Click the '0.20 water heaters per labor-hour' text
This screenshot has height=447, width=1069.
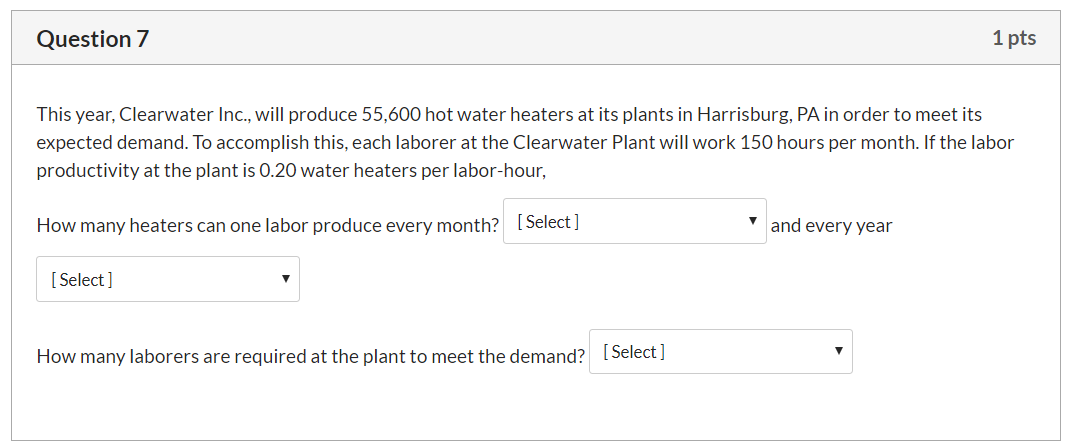tap(402, 171)
